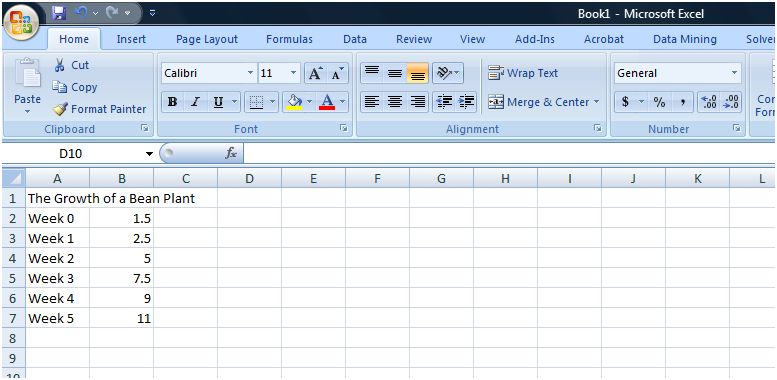Open the font size 11 dropdown
Screen dimensions: 777x380
click(x=293, y=73)
